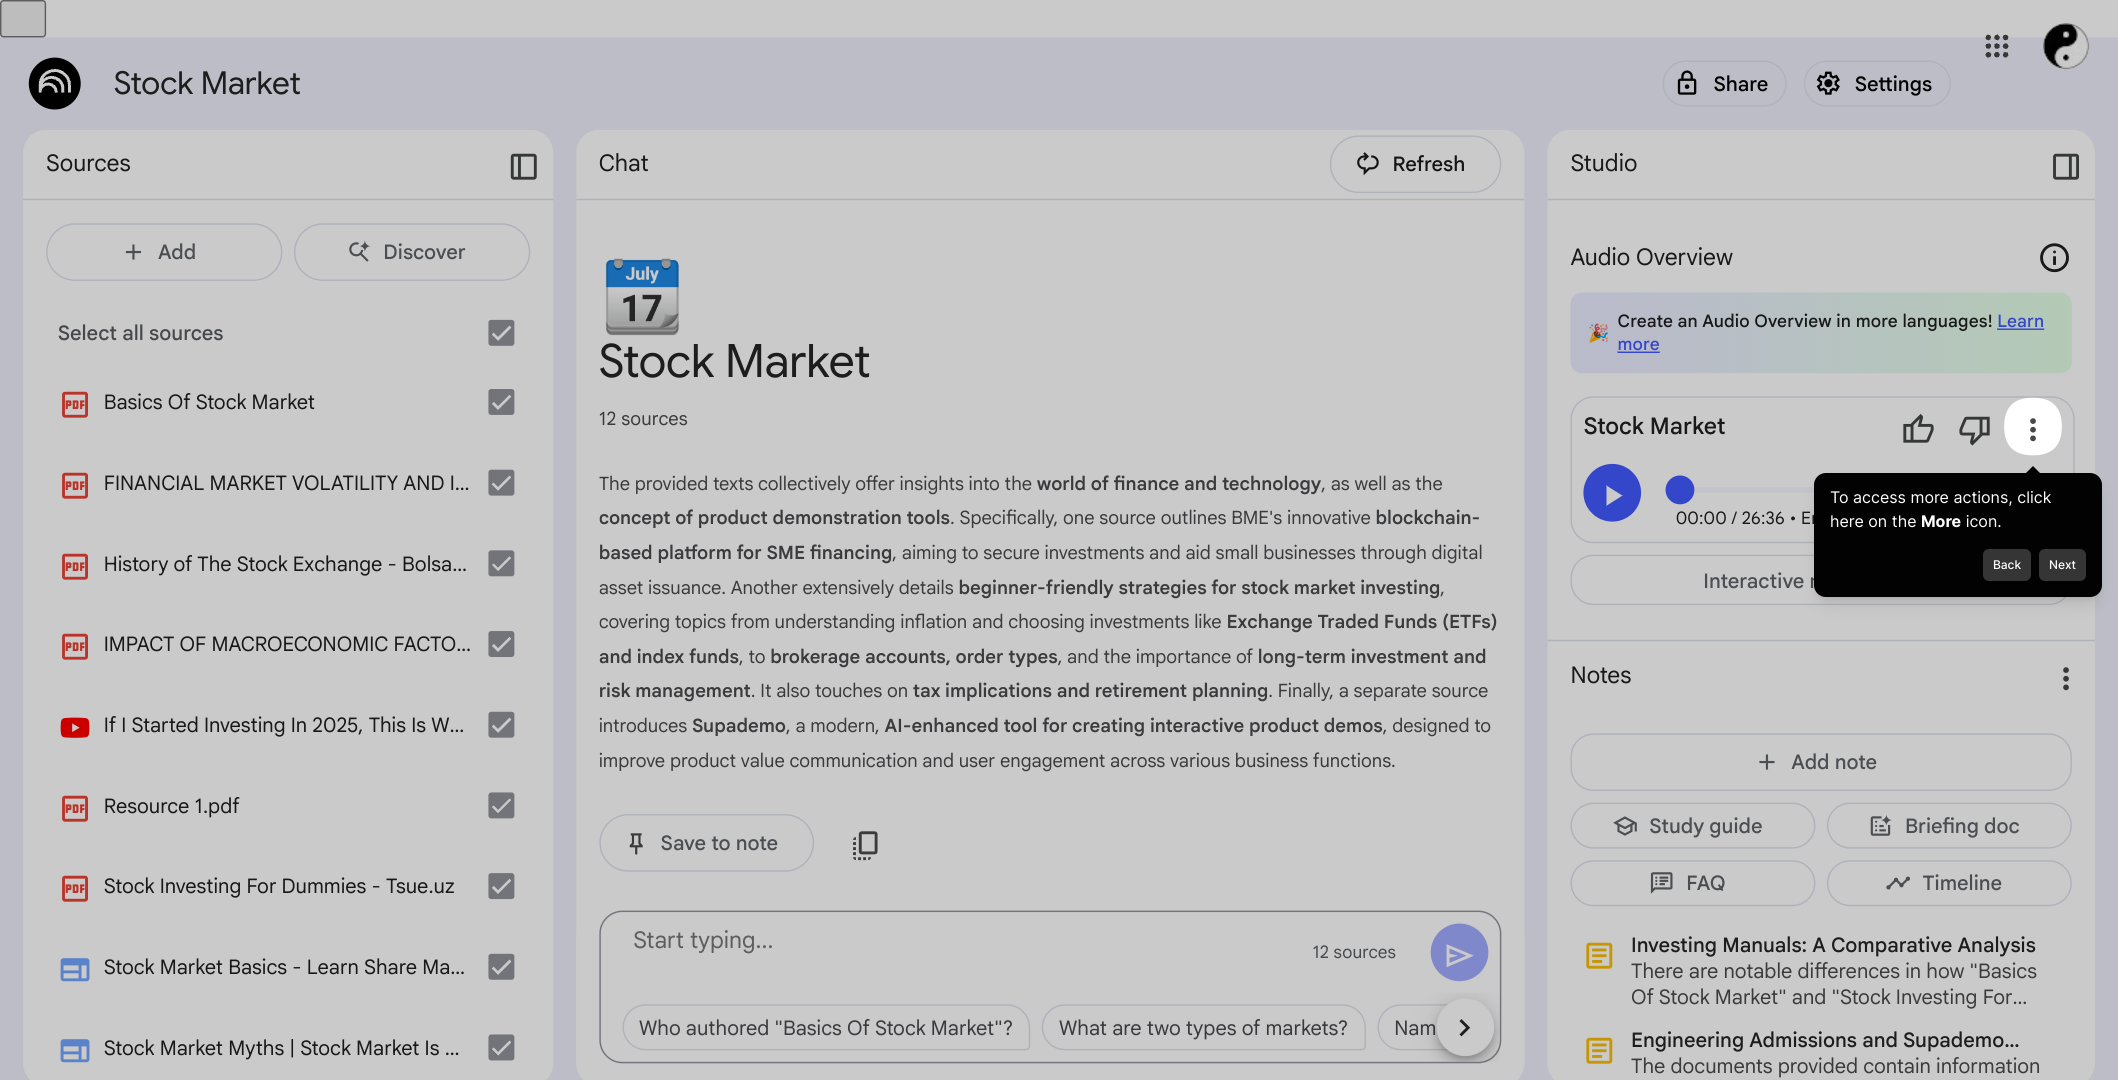The height and width of the screenshot is (1080, 2118).
Task: Play the Stock Market audio overview
Action: 1611,493
